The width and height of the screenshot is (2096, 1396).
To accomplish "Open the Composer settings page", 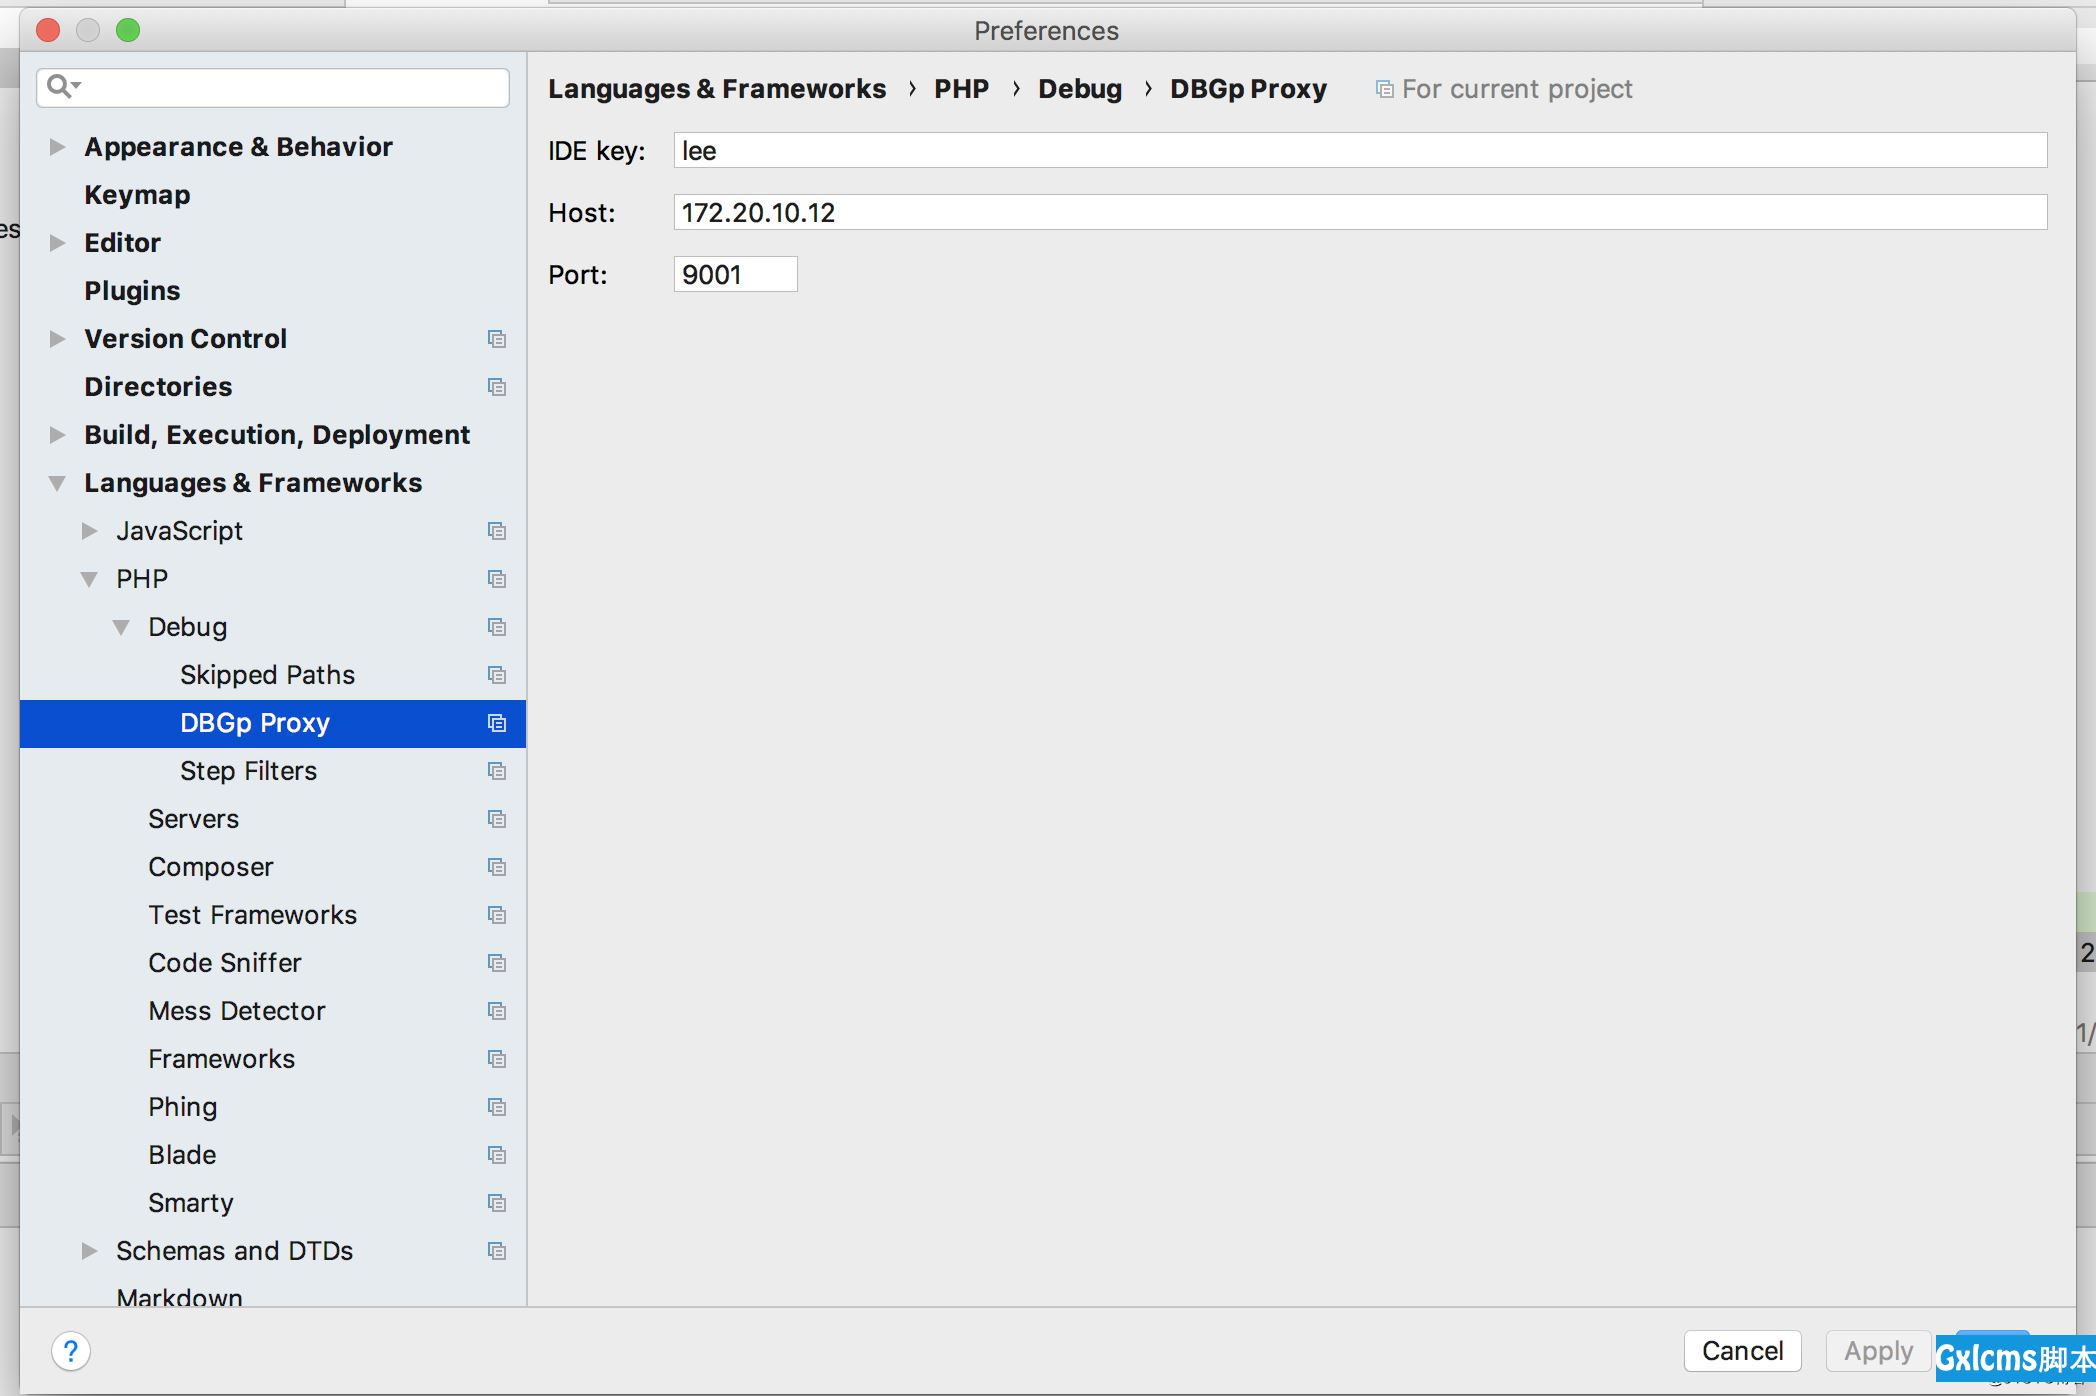I will 210,867.
